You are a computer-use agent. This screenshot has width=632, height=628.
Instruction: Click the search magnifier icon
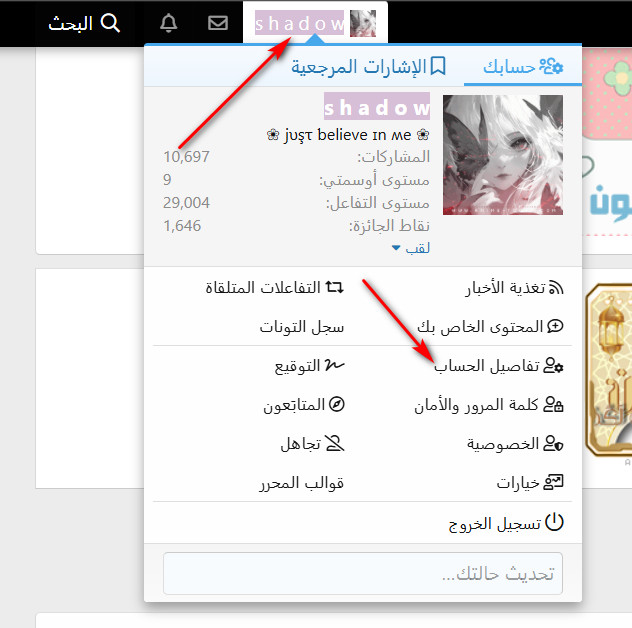(111, 23)
